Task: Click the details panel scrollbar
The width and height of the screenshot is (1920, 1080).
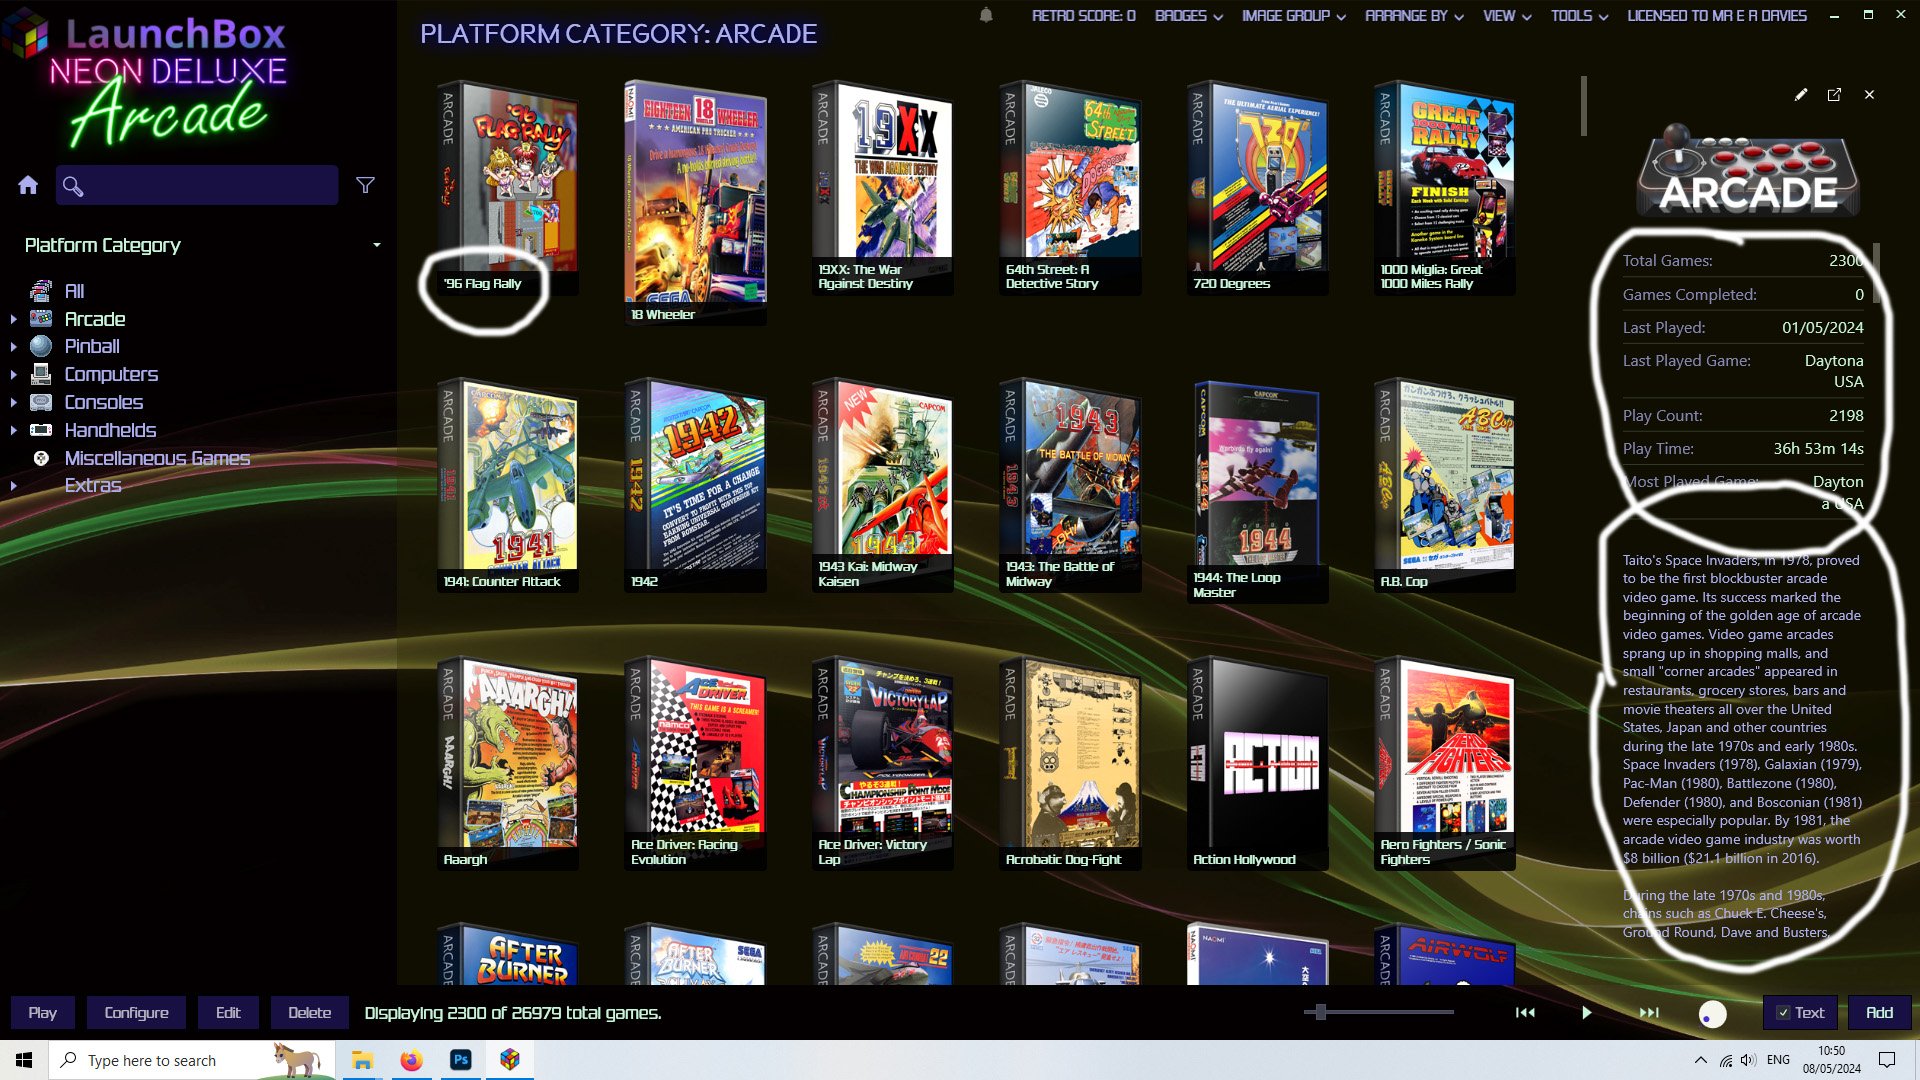Action: pos(1876,273)
